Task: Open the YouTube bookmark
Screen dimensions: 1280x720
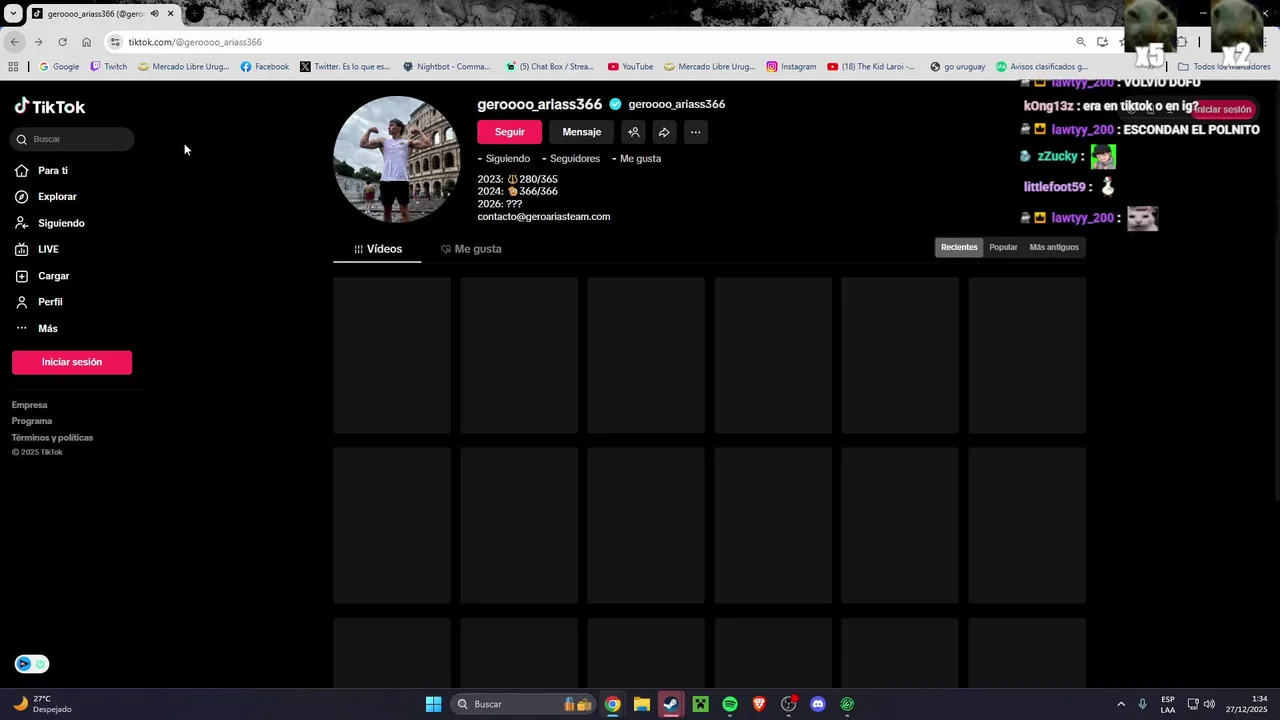Action: pos(630,67)
